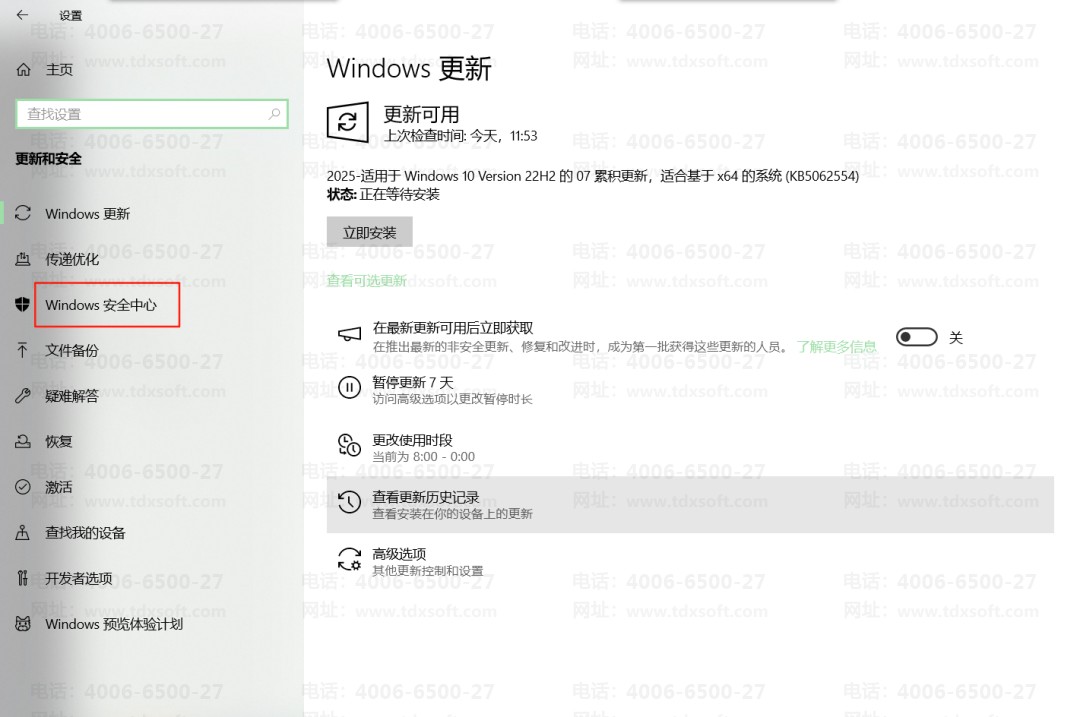
Task: Click the recovery icon in sidebar
Action: (23, 441)
